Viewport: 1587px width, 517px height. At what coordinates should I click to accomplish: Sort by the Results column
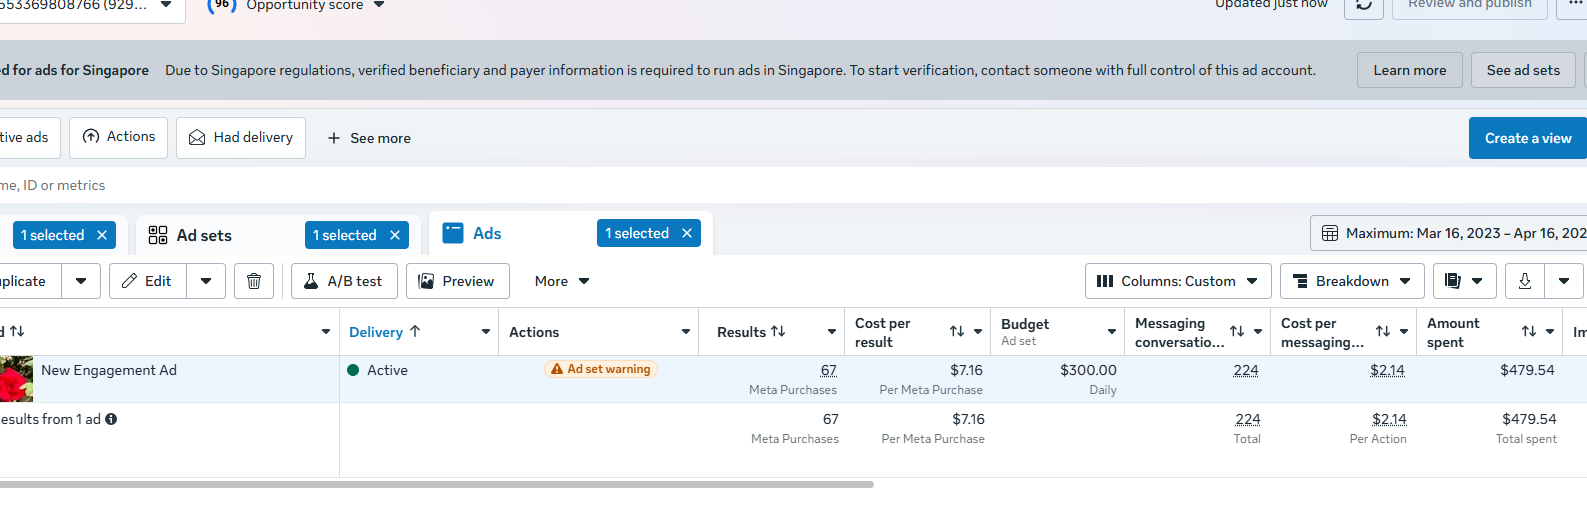[752, 332]
